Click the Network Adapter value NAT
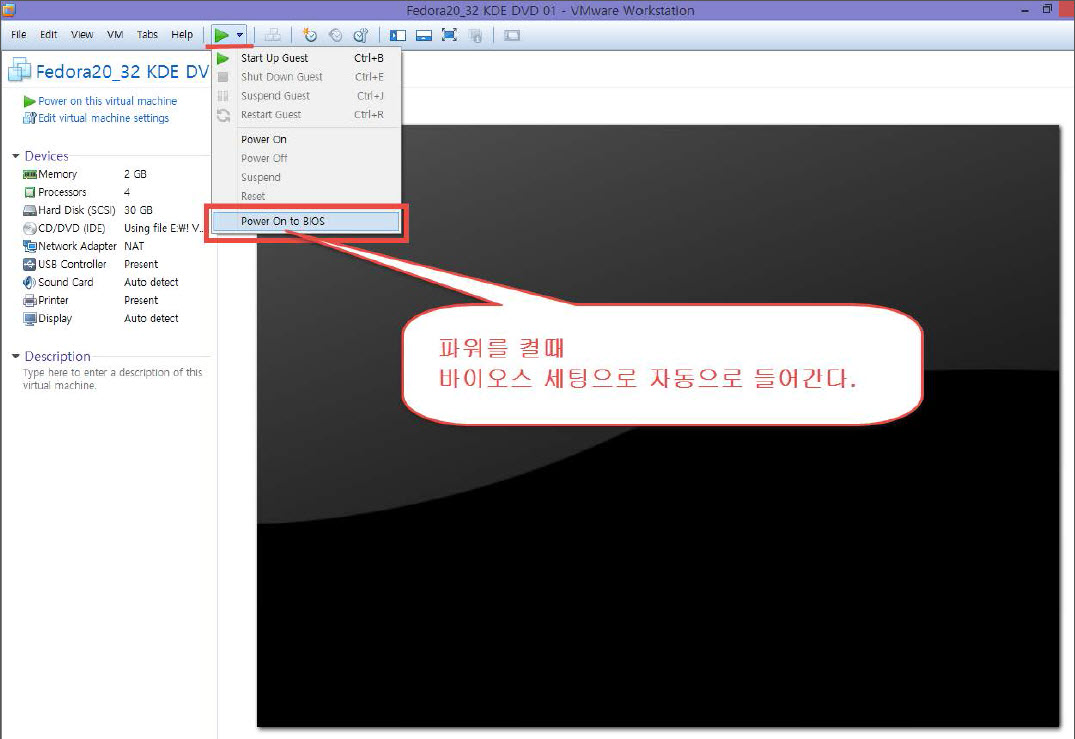The height and width of the screenshot is (739, 1075). 134,246
